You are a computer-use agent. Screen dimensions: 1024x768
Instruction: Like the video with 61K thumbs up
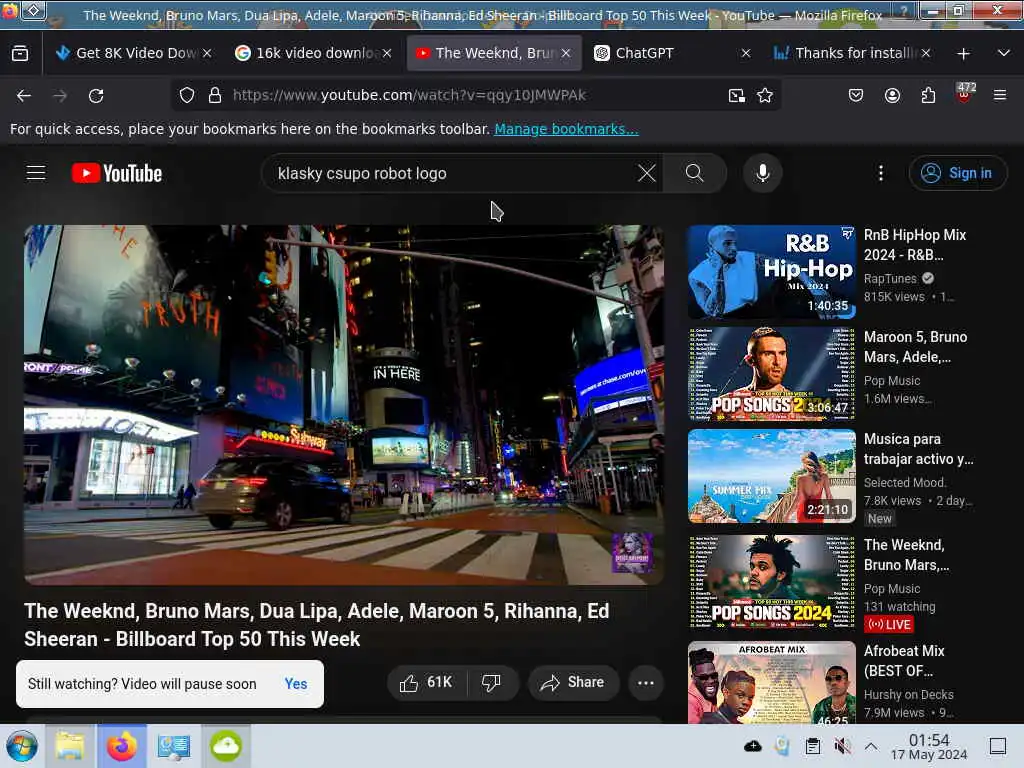pos(426,682)
